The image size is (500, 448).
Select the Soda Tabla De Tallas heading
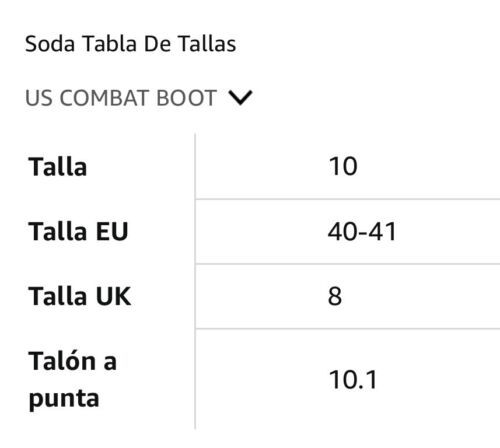tap(131, 44)
